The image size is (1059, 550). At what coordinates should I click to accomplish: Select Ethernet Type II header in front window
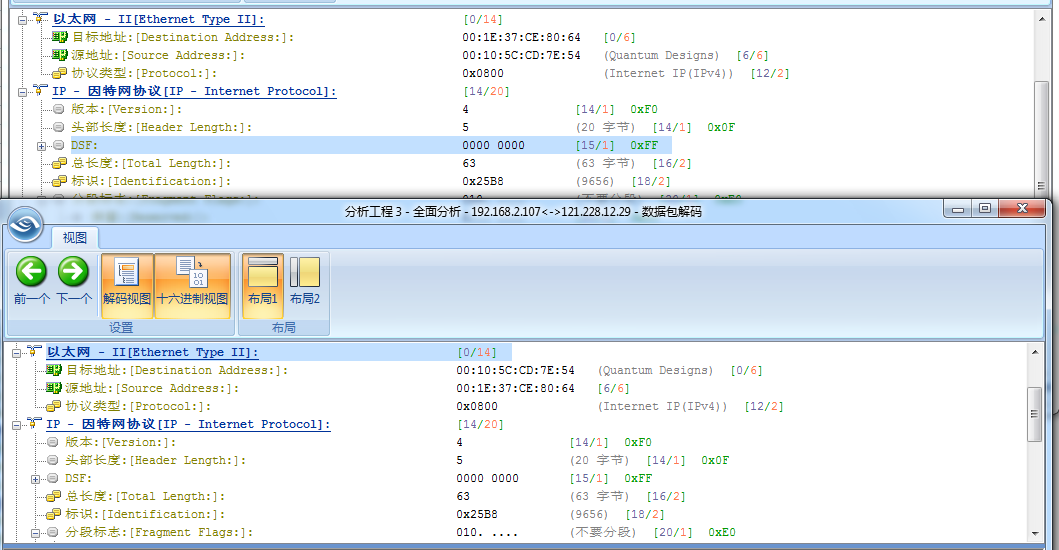pyautogui.click(x=153, y=352)
